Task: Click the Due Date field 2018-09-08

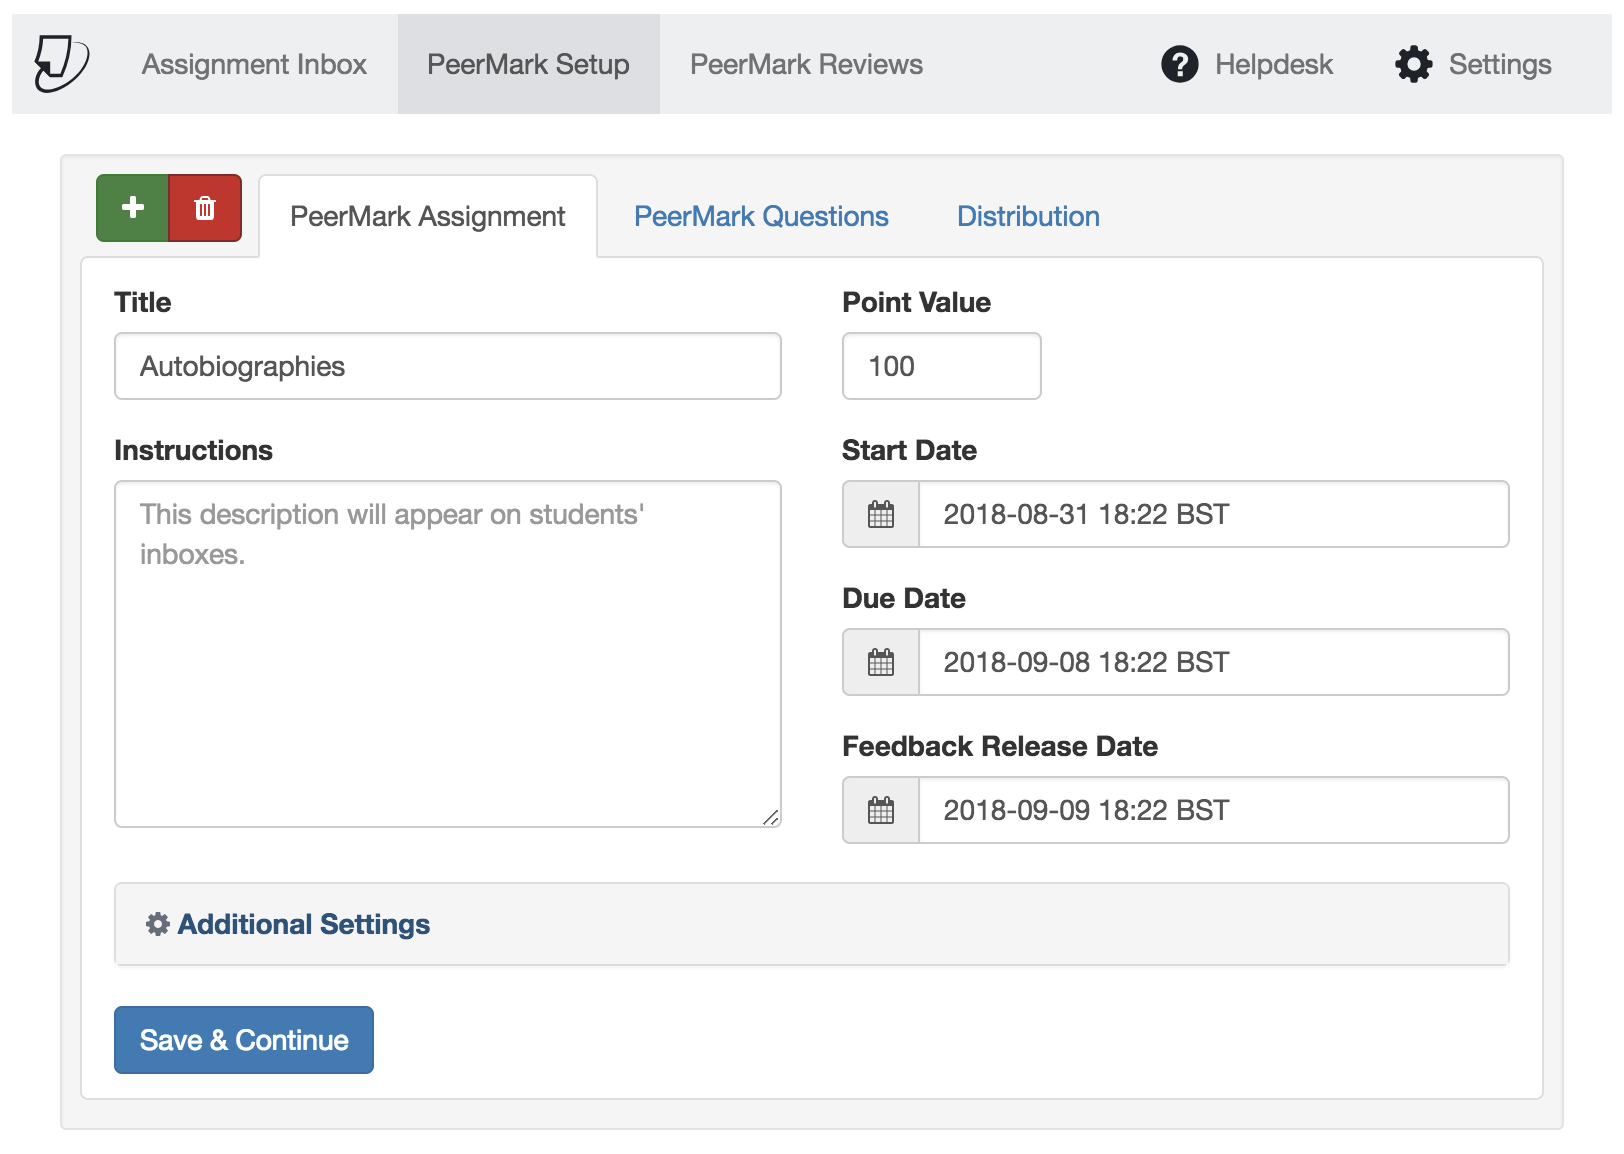Action: (x=1214, y=662)
